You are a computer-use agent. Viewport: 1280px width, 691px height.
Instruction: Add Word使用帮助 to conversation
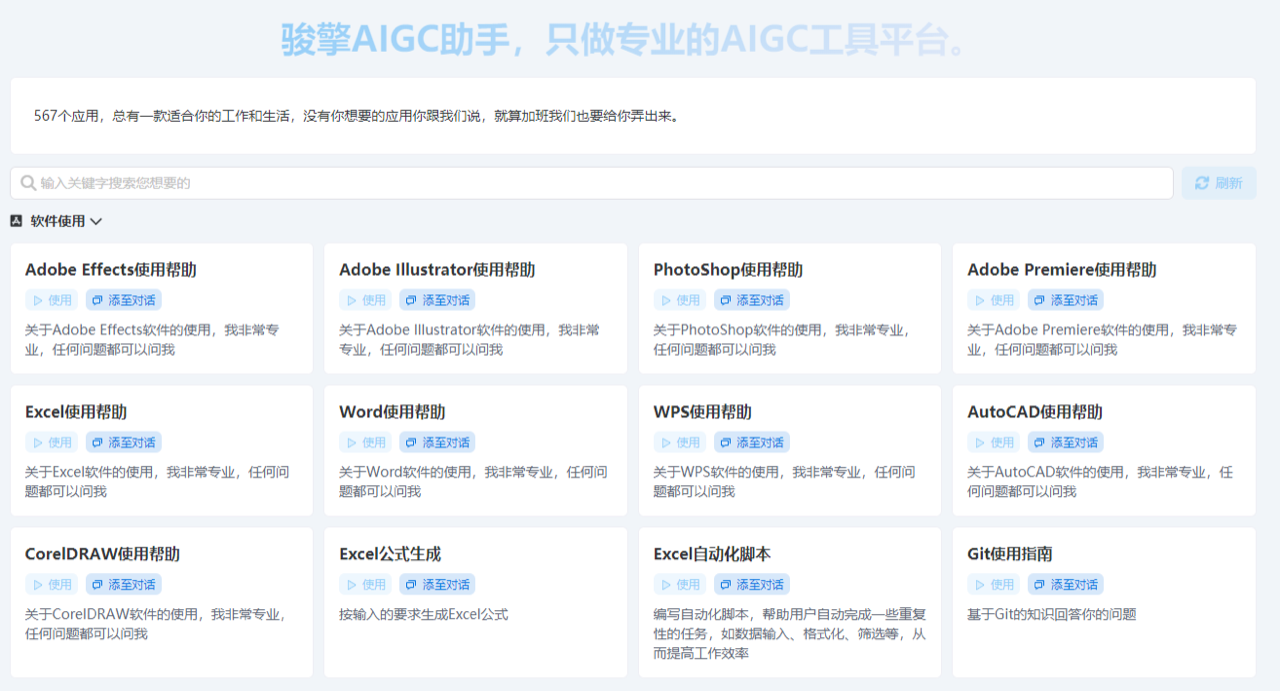point(437,442)
